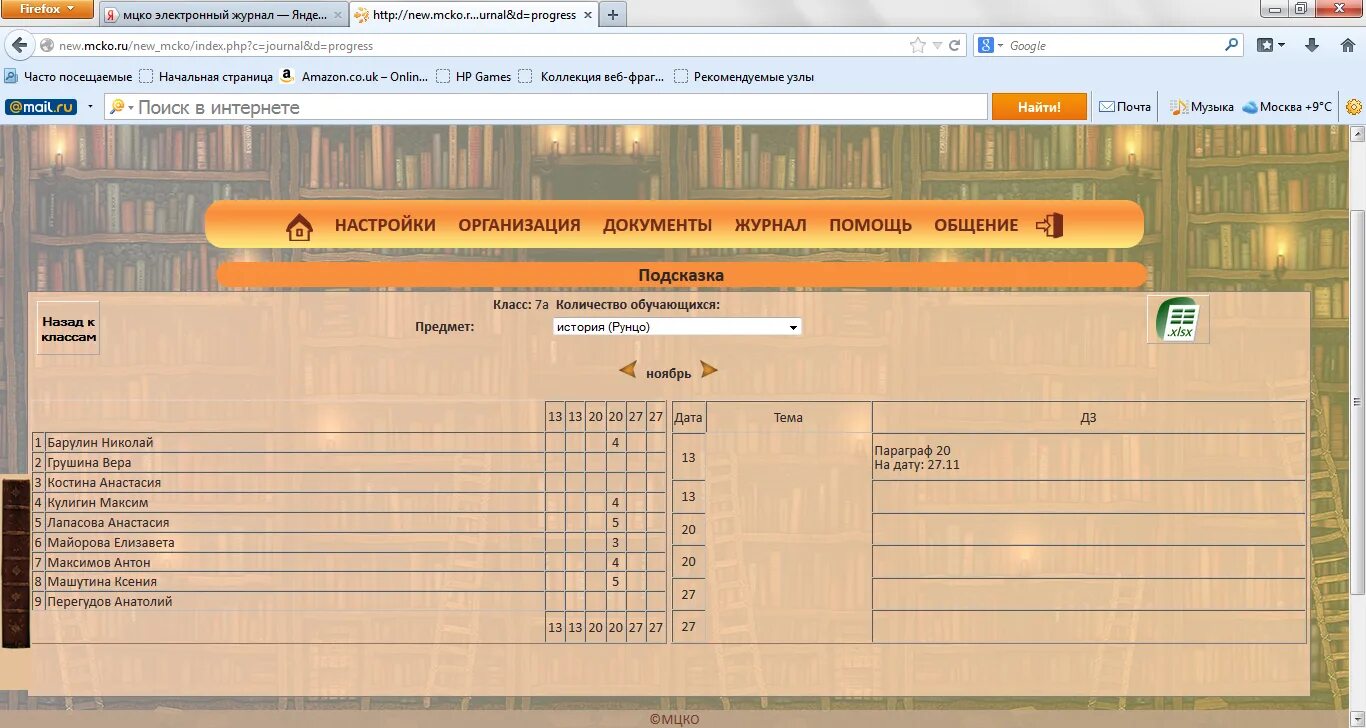The width and height of the screenshot is (1366, 728).
Task: Open bookmarks menu icon
Action: 1271,45
